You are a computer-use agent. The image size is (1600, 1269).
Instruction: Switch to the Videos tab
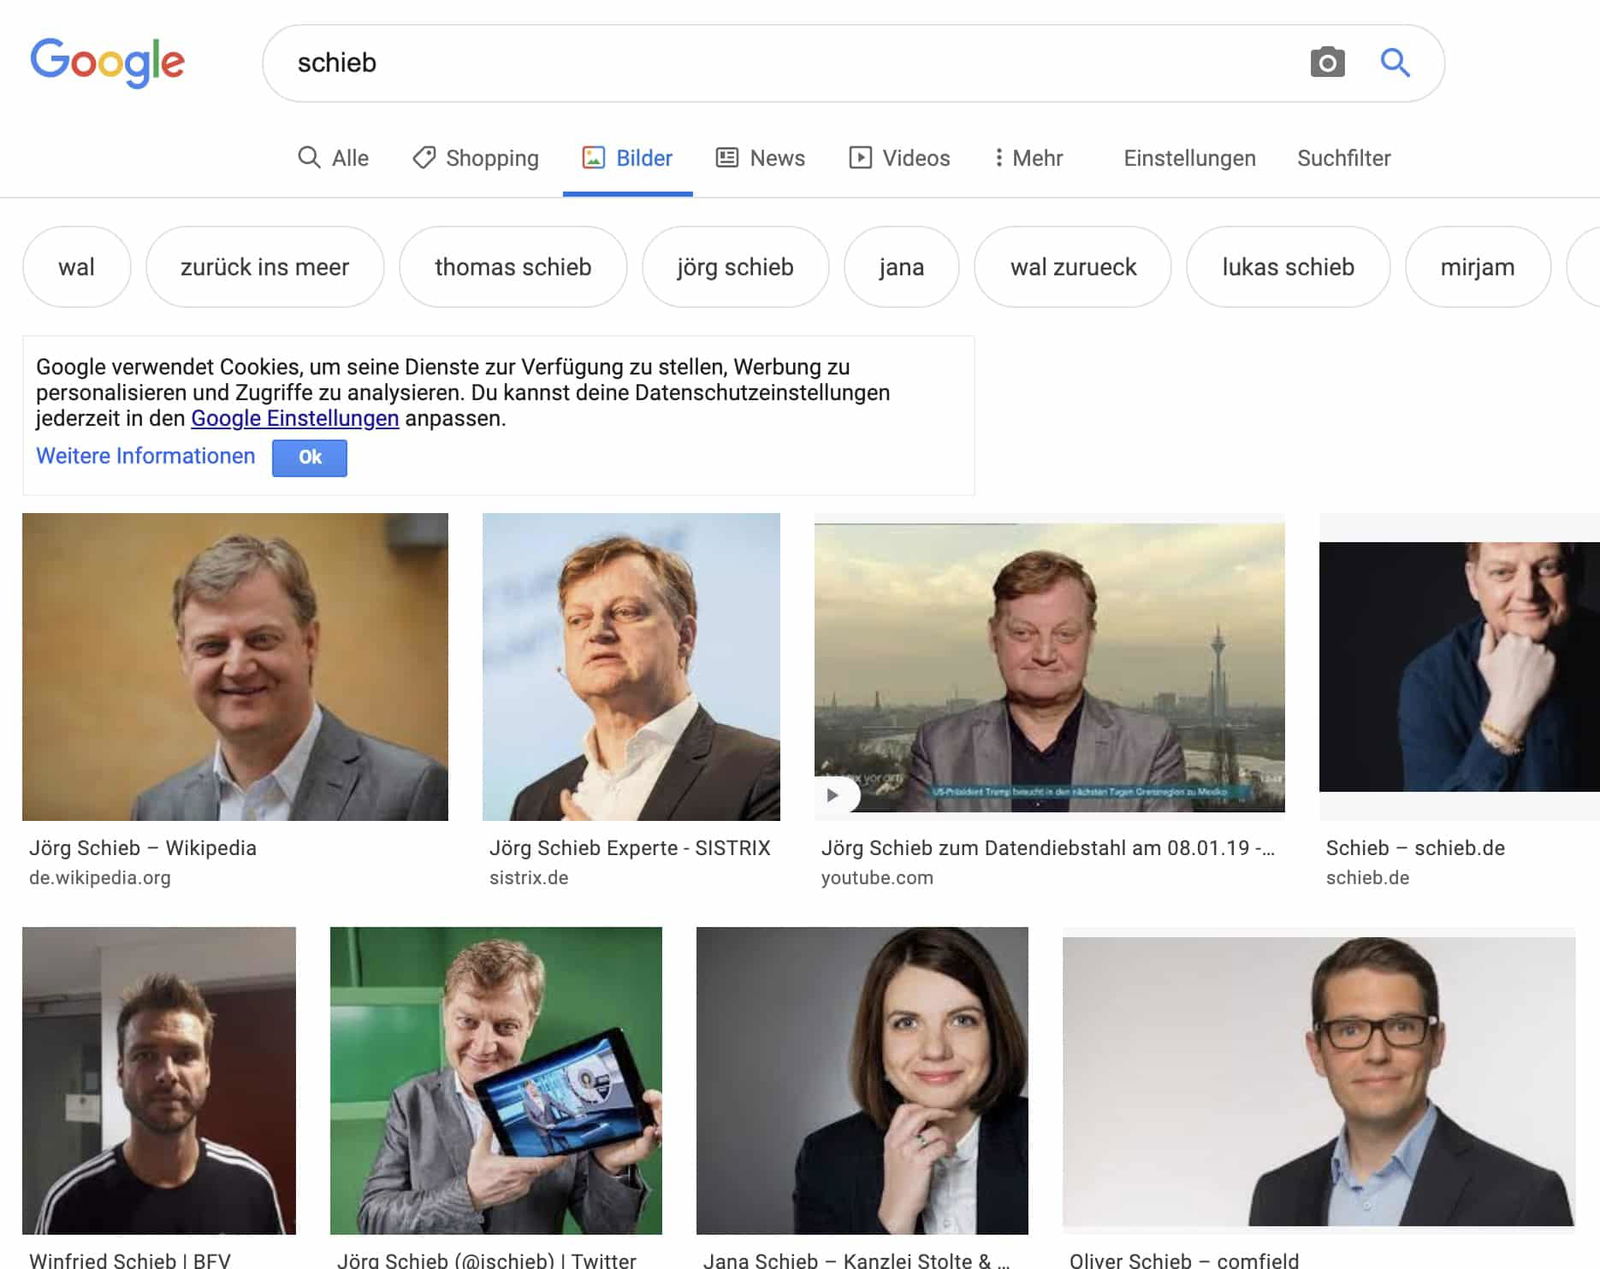click(900, 158)
